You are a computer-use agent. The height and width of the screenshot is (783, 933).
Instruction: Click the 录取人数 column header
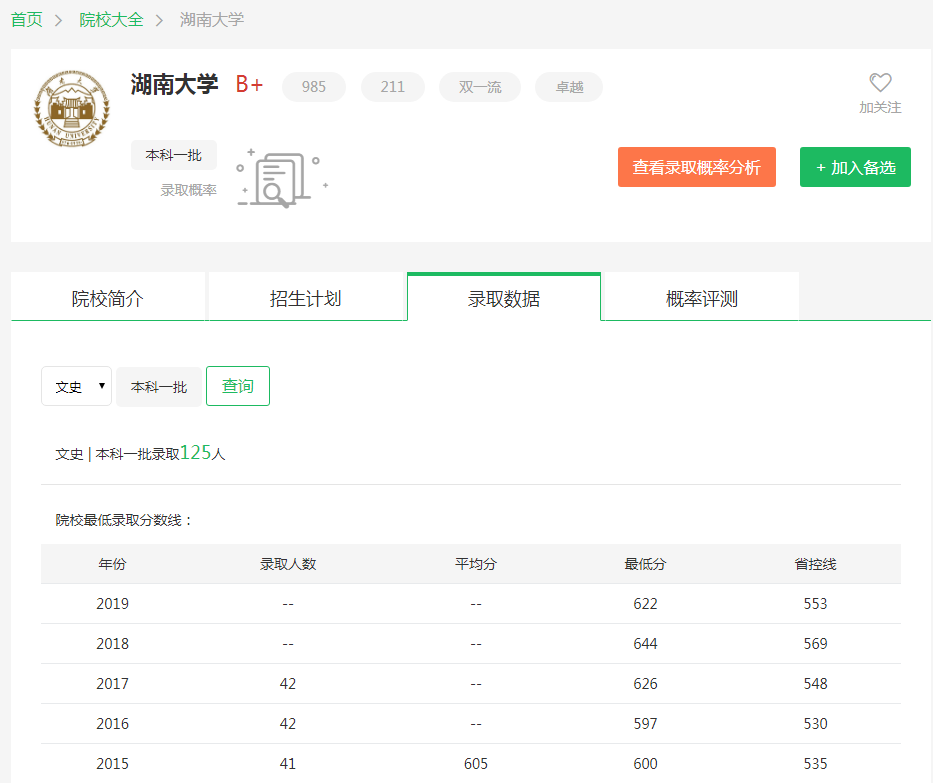[x=288, y=563]
